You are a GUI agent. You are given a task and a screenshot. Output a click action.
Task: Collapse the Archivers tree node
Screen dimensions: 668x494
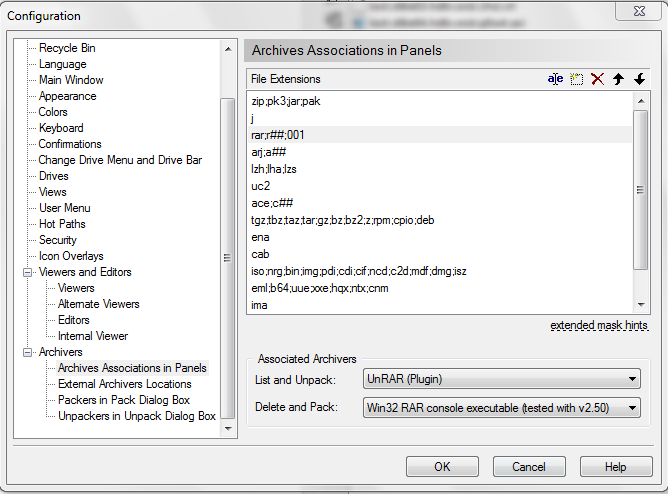coord(28,352)
